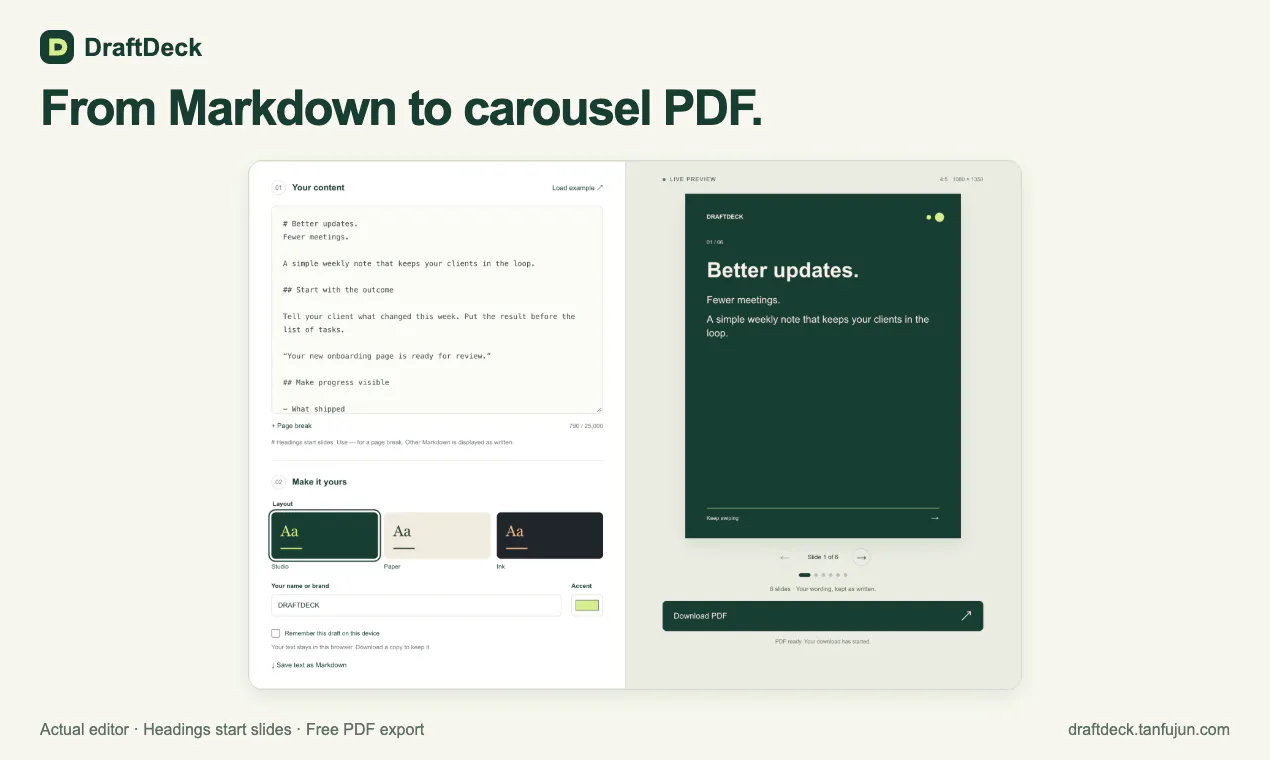Select the Paper layout option

[437, 536]
